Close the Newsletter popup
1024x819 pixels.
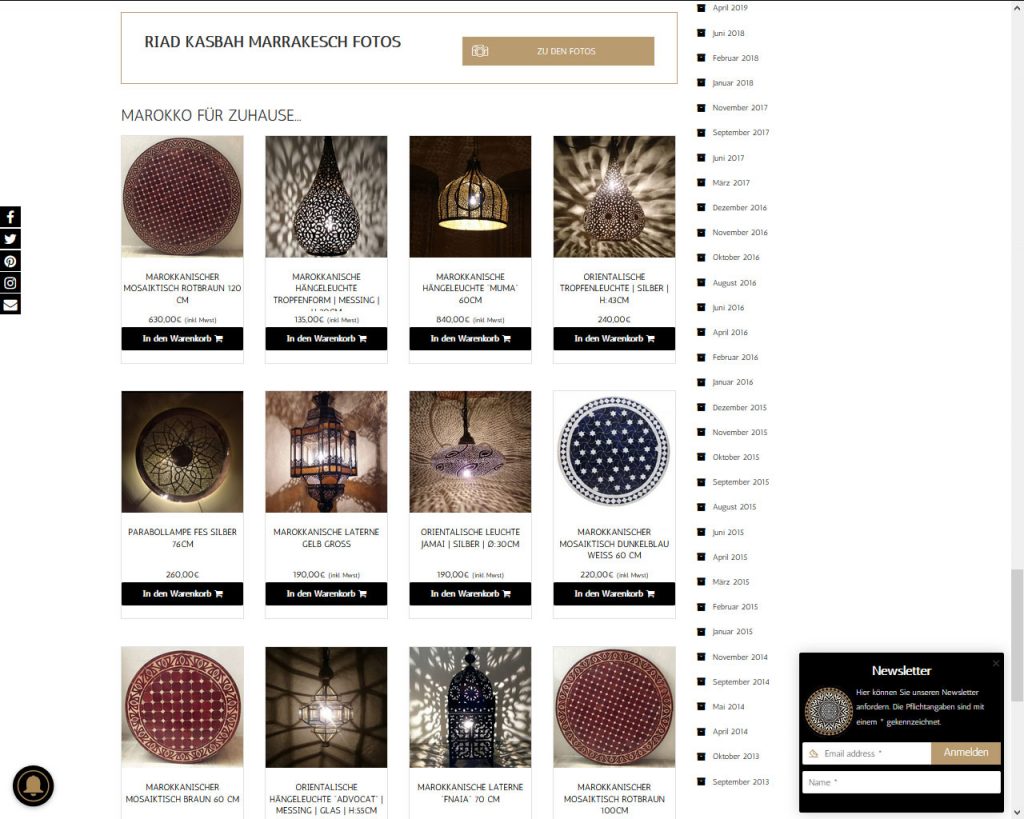(995, 663)
